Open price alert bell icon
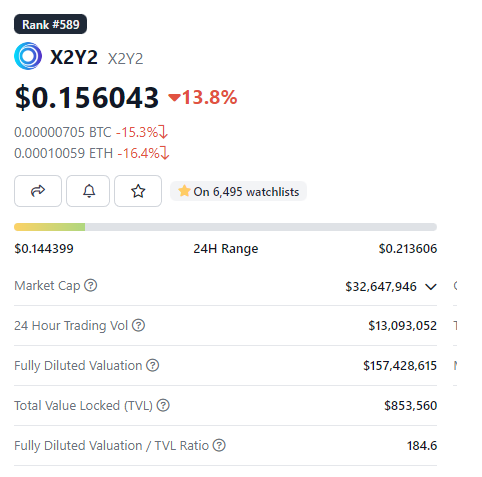The image size is (482, 477). [88, 191]
